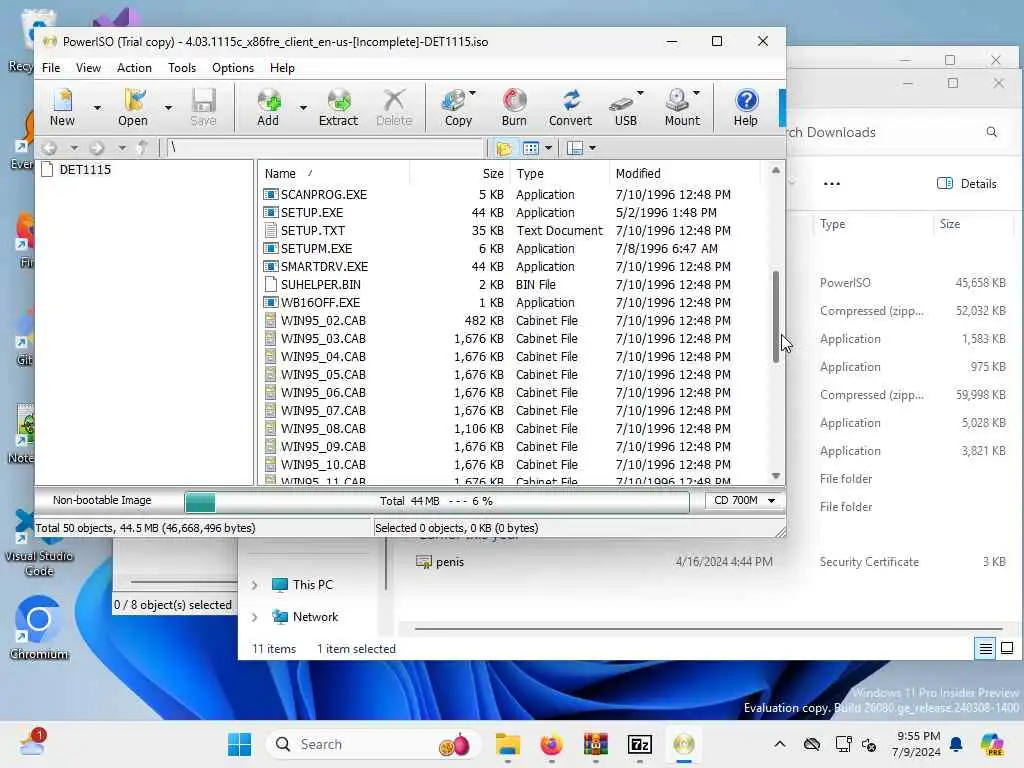Open Firefox from the taskbar
1024x768 pixels.
coord(552,744)
